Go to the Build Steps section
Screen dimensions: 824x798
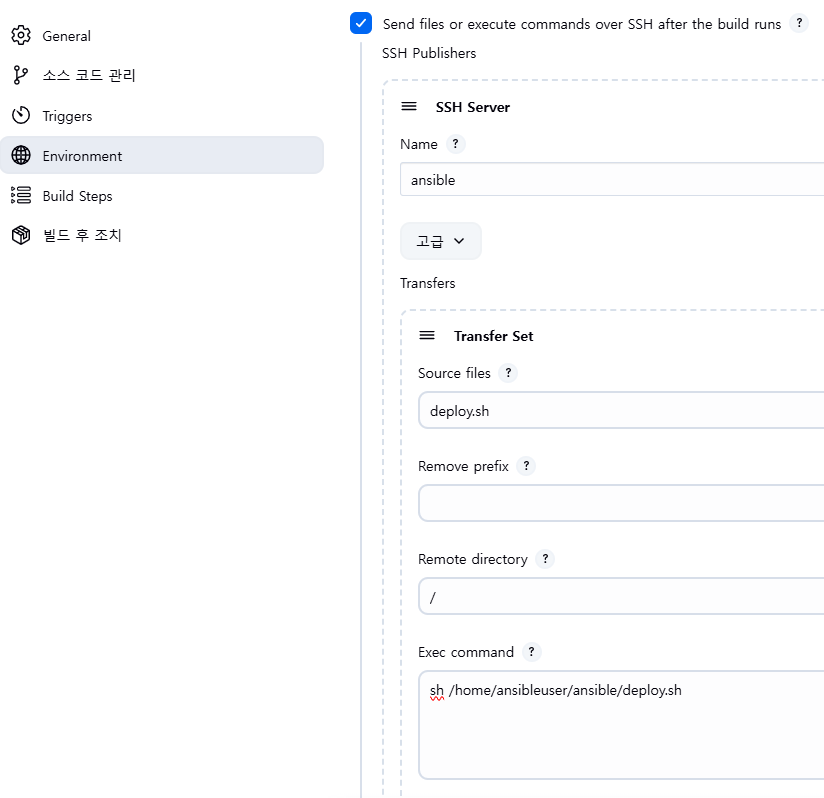click(162, 195)
